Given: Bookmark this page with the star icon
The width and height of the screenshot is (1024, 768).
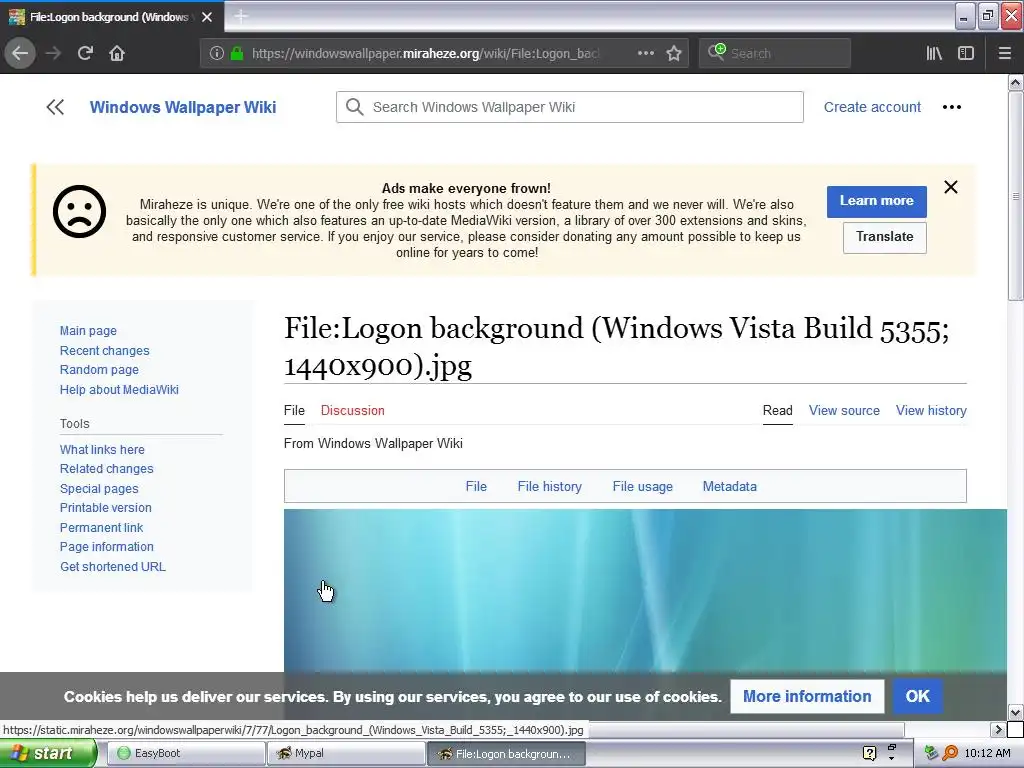Looking at the screenshot, I should click(674, 53).
